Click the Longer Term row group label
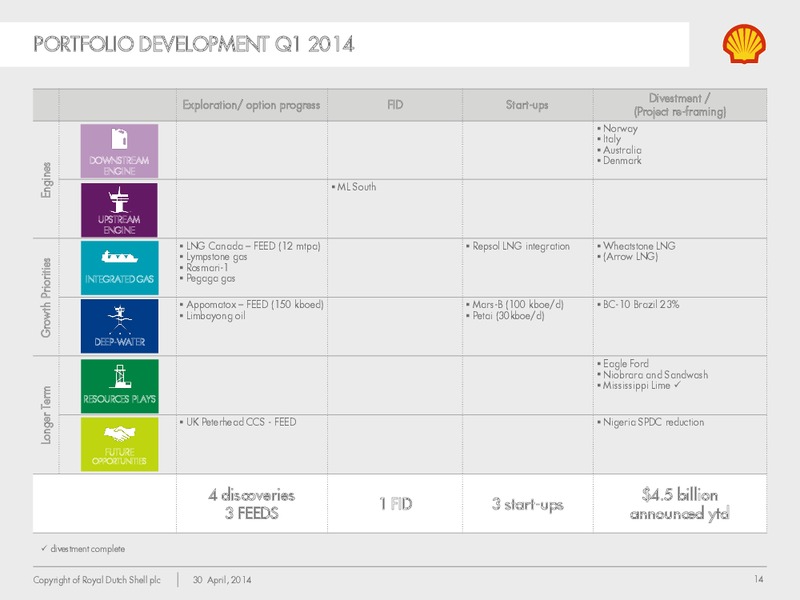 [46, 415]
